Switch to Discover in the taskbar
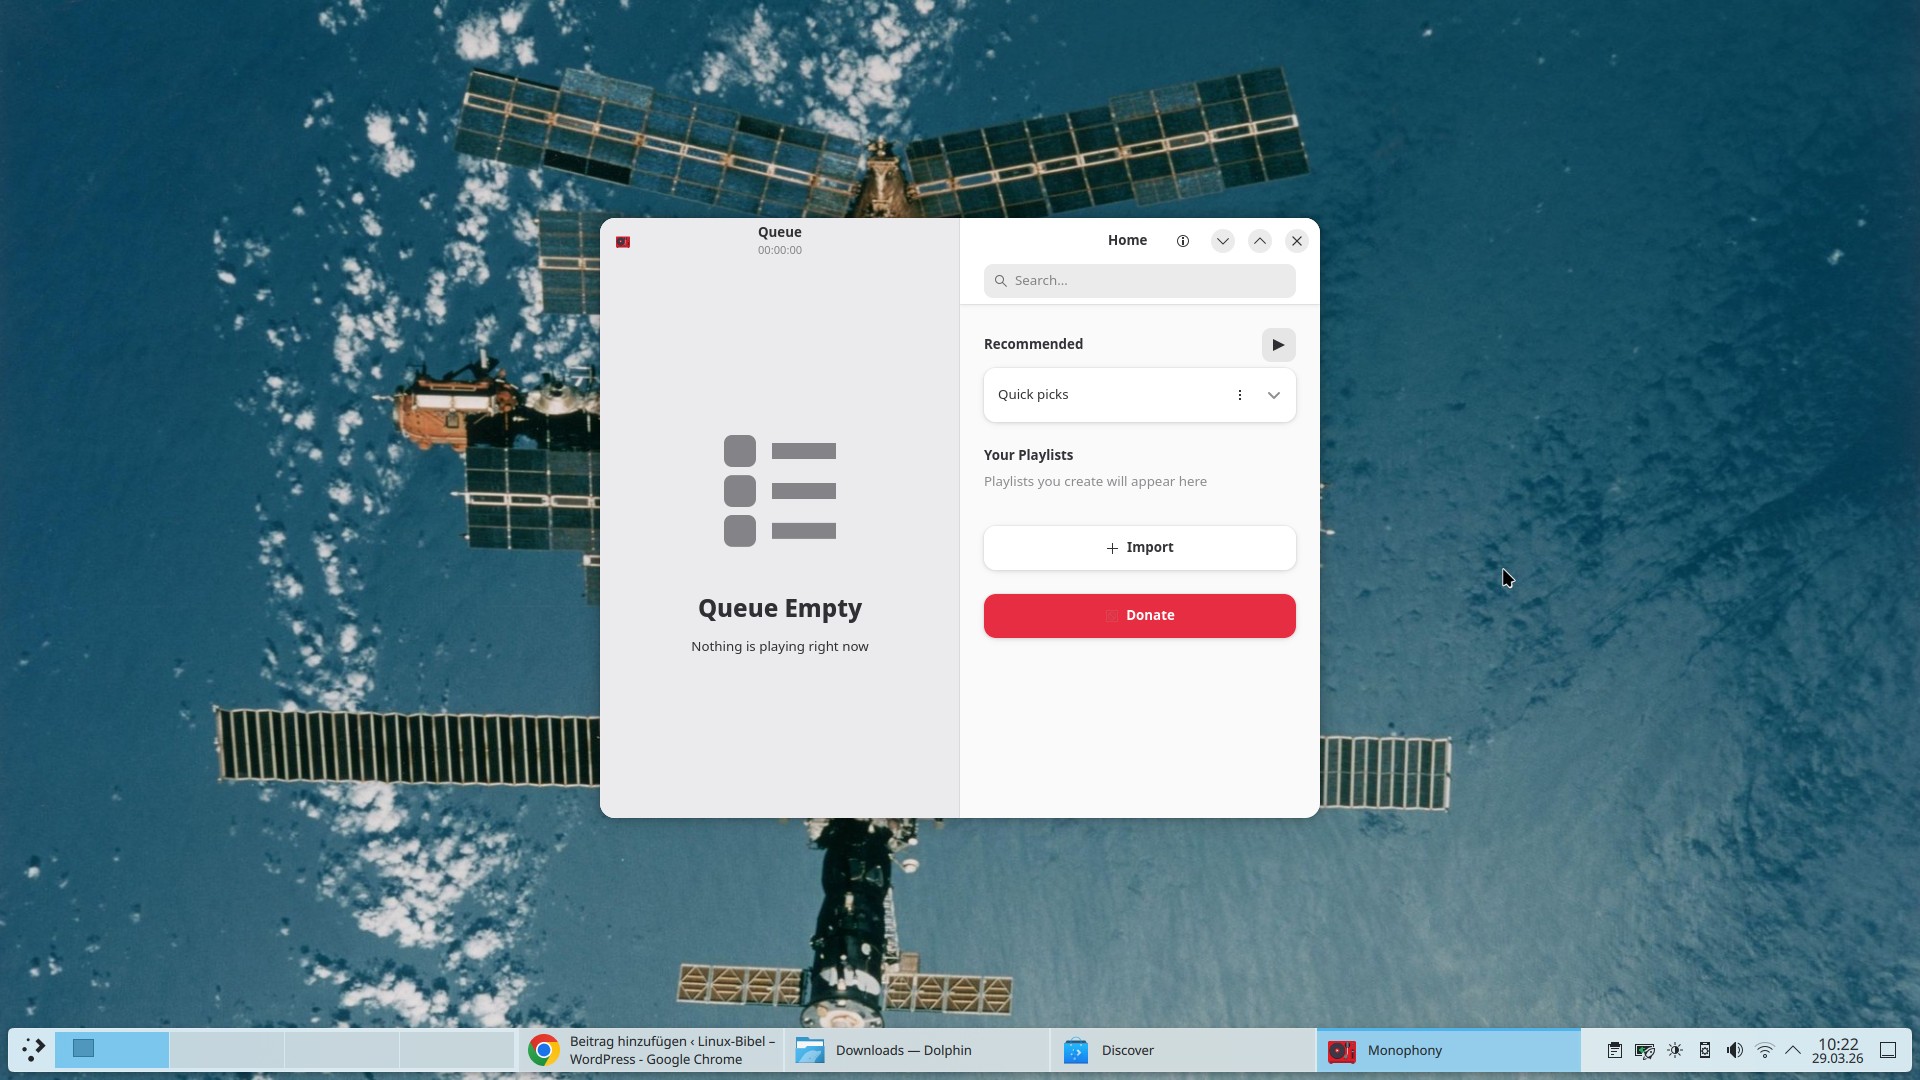 click(1182, 1050)
